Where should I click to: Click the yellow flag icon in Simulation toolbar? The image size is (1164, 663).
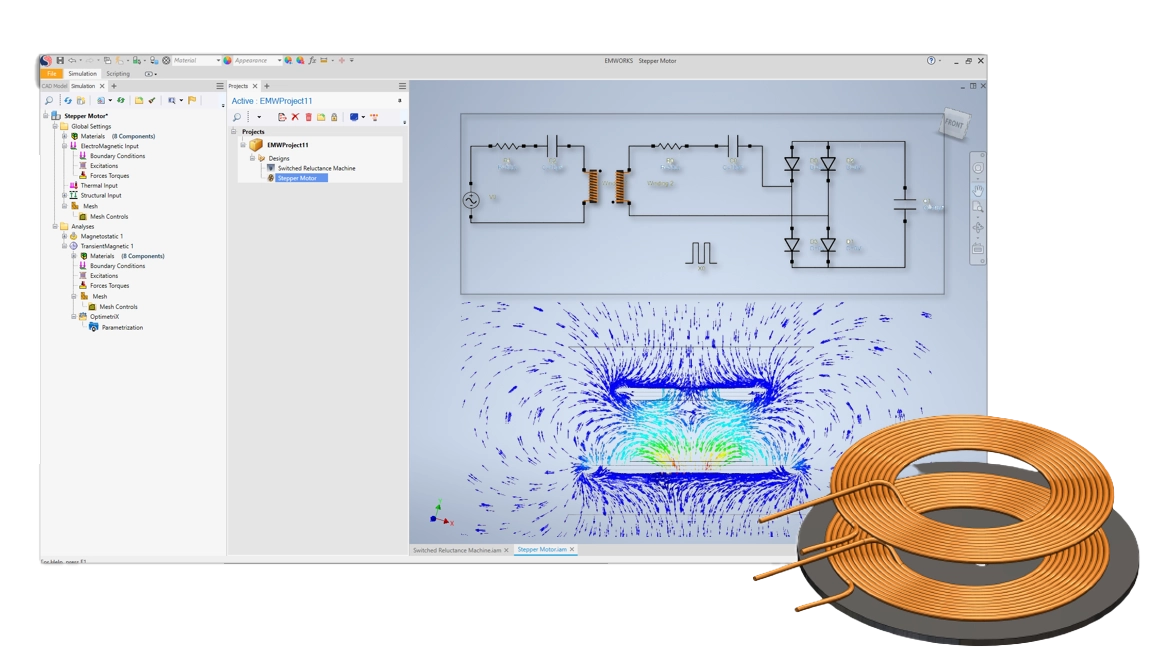194,101
